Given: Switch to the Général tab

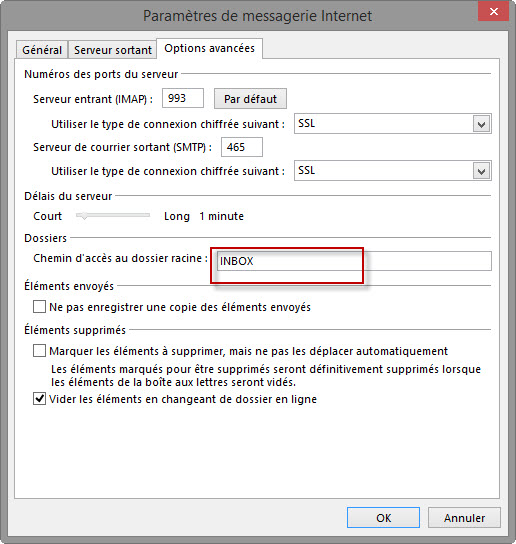Looking at the screenshot, I should [42, 50].
